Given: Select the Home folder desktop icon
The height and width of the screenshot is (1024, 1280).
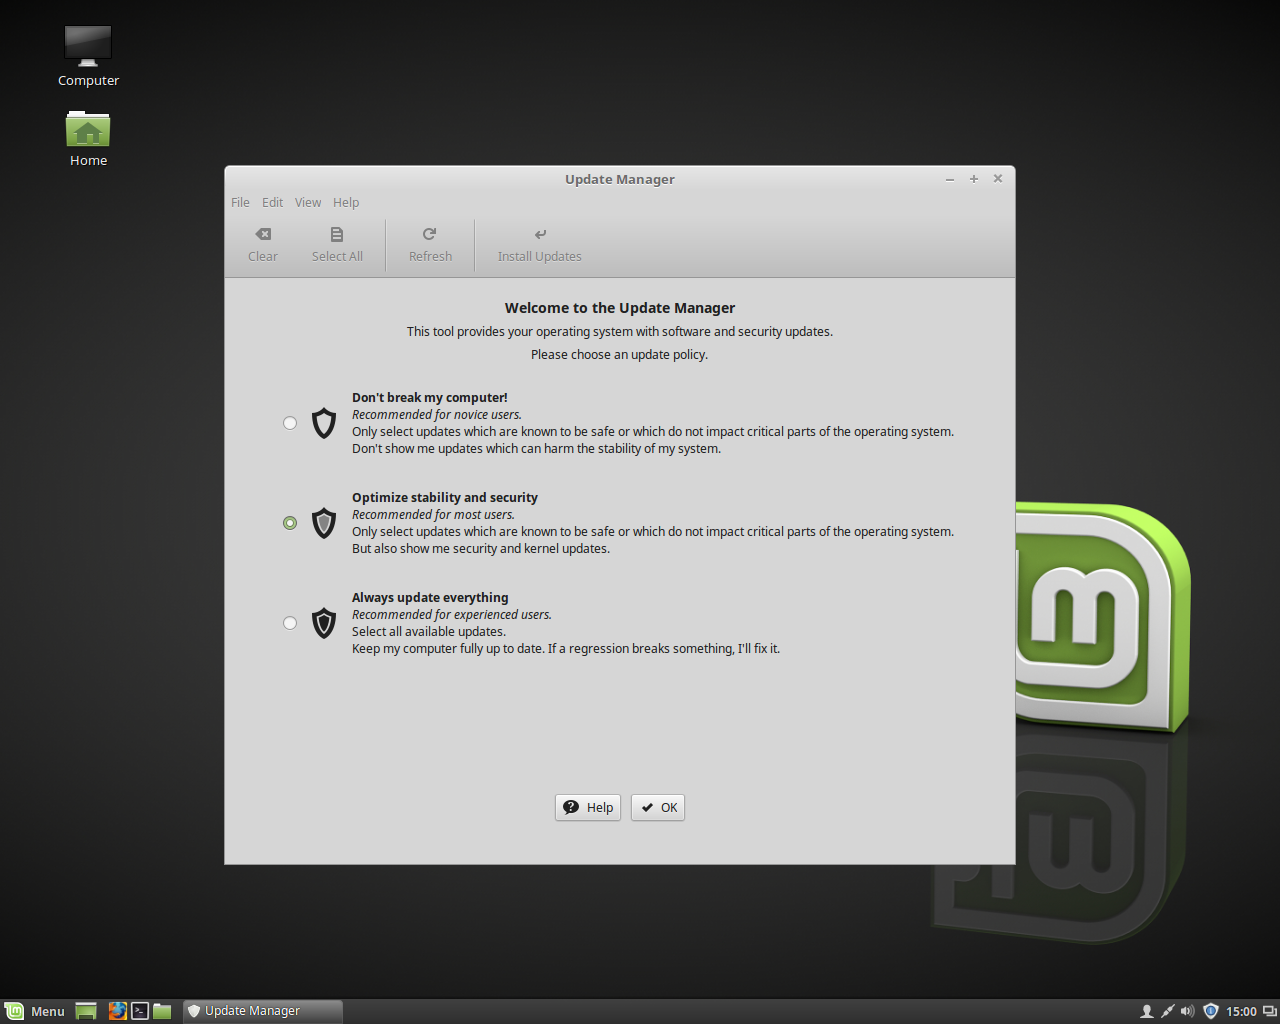Looking at the screenshot, I should click(88, 138).
